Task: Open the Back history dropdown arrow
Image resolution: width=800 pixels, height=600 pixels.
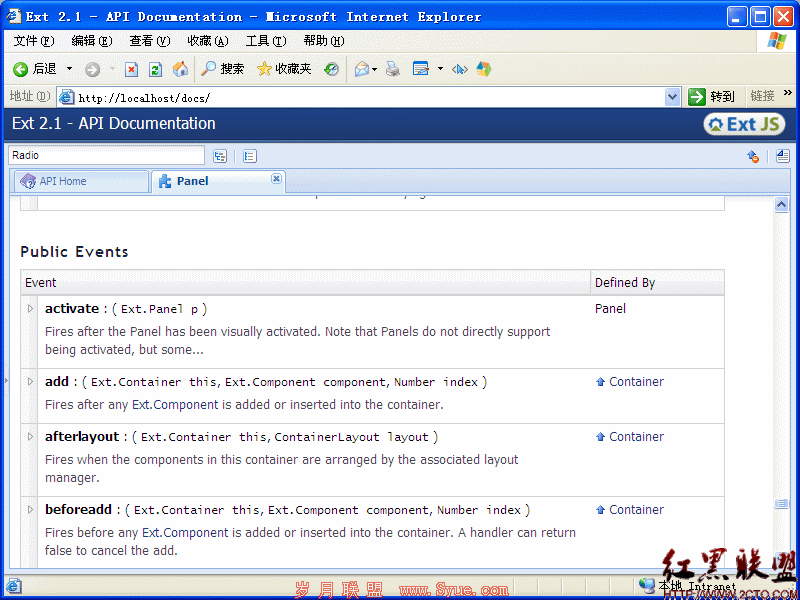Action: pyautogui.click(x=69, y=69)
